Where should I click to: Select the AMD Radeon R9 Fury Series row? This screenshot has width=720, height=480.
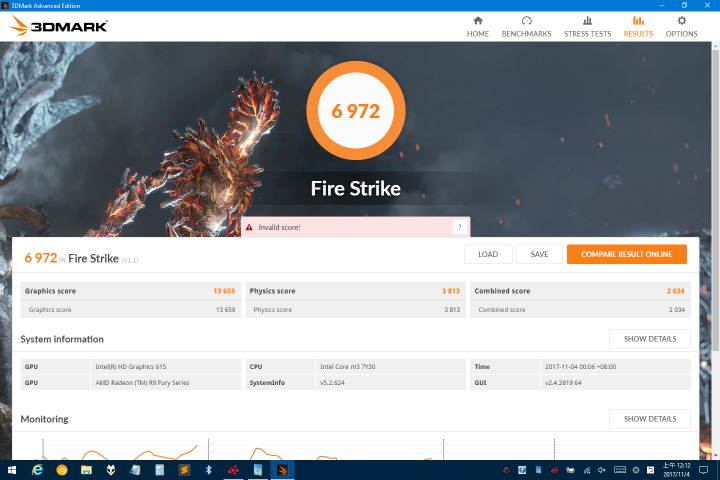click(131, 382)
